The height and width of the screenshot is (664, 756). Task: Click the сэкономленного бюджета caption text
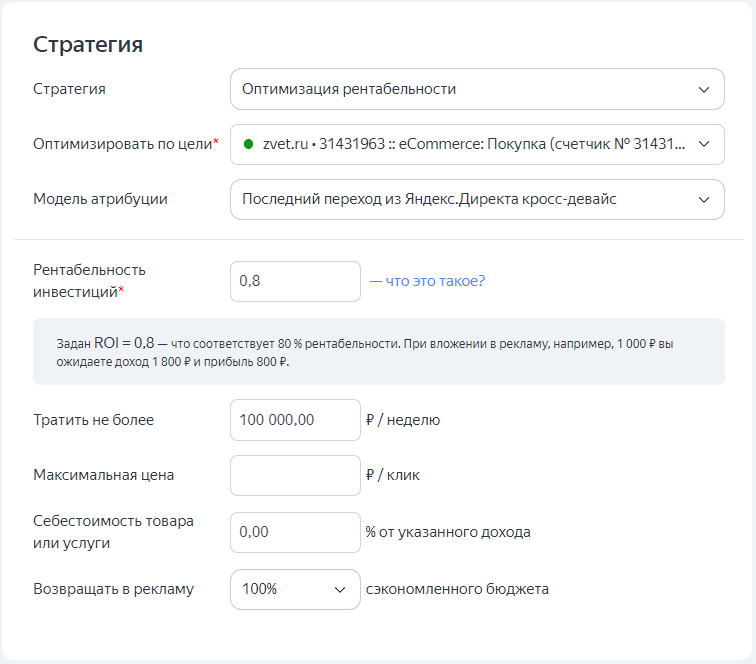[457, 589]
